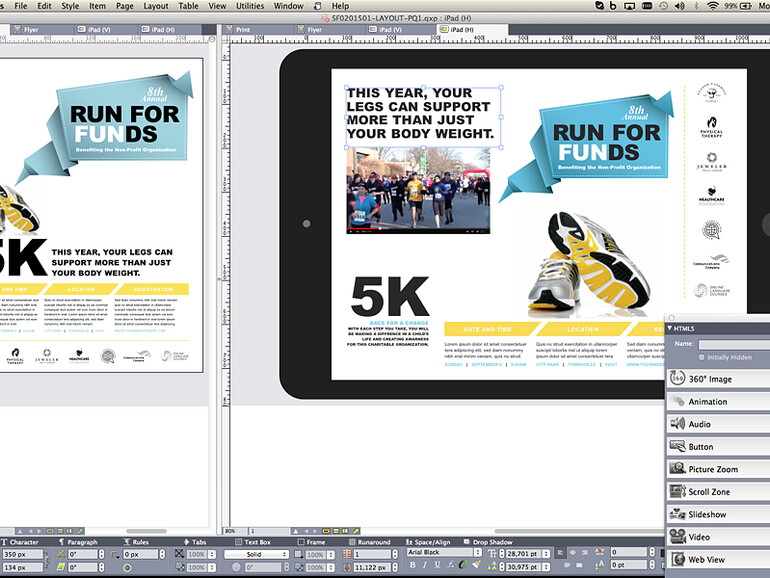Click the right window's horizontal scrollbar
The width and height of the screenshot is (770, 578).
click(x=579, y=531)
